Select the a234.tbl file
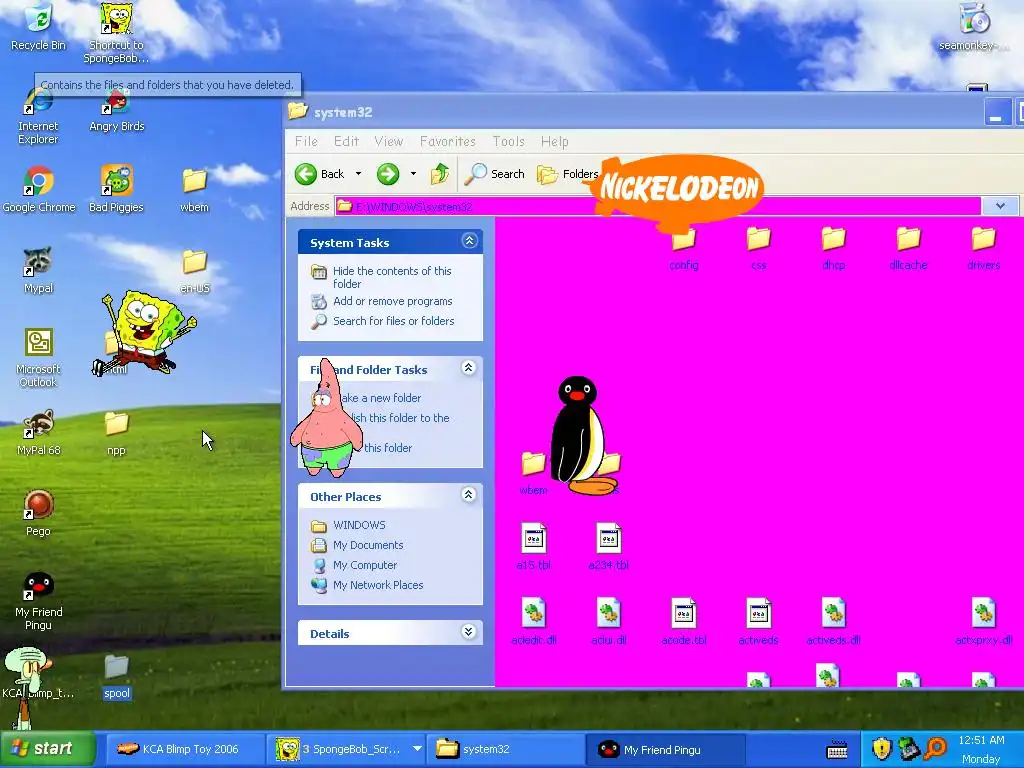The width and height of the screenshot is (1024, 768). [x=609, y=547]
